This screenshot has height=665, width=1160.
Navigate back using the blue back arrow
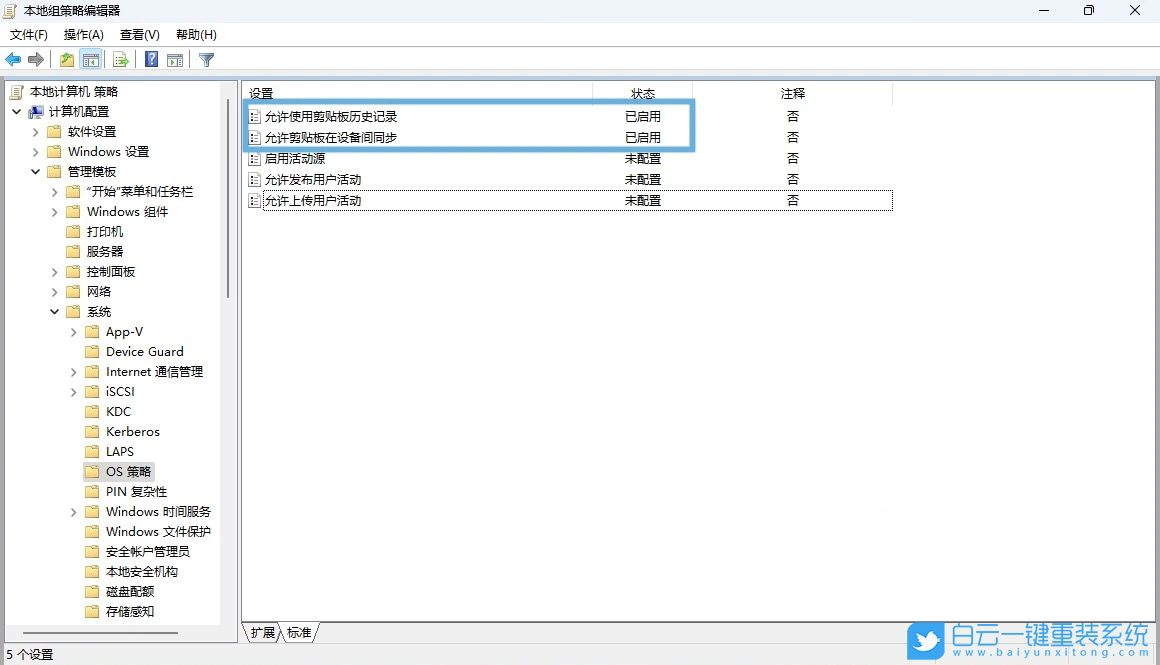pyautogui.click(x=13, y=59)
